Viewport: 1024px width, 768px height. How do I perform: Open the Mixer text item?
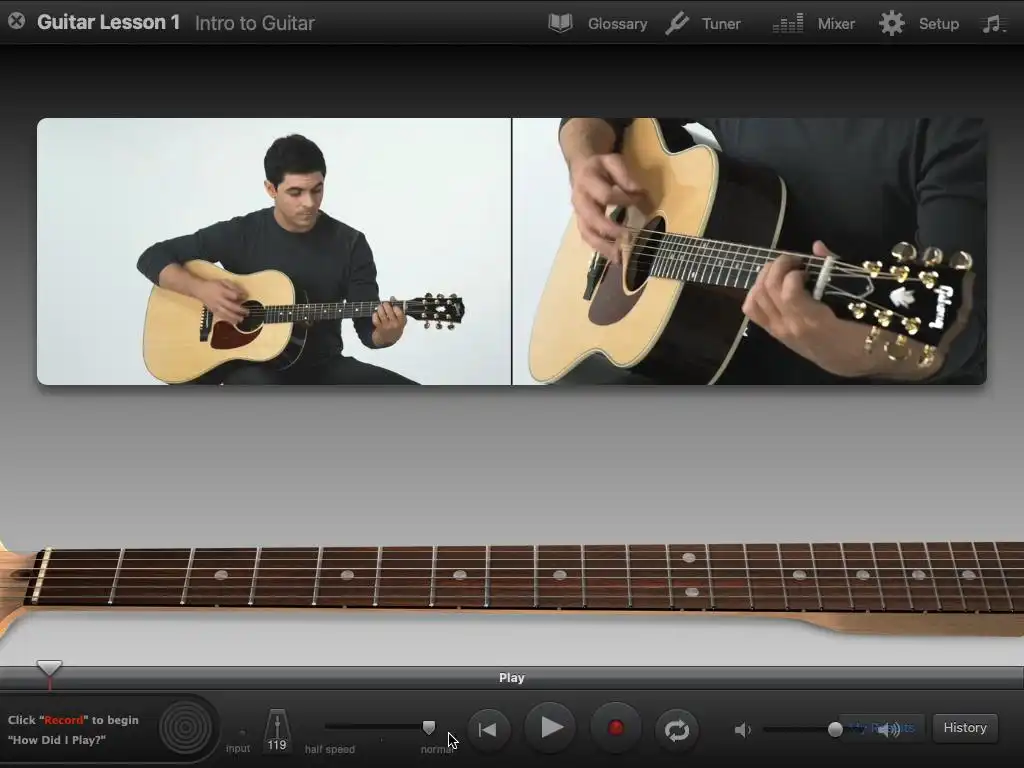(836, 24)
